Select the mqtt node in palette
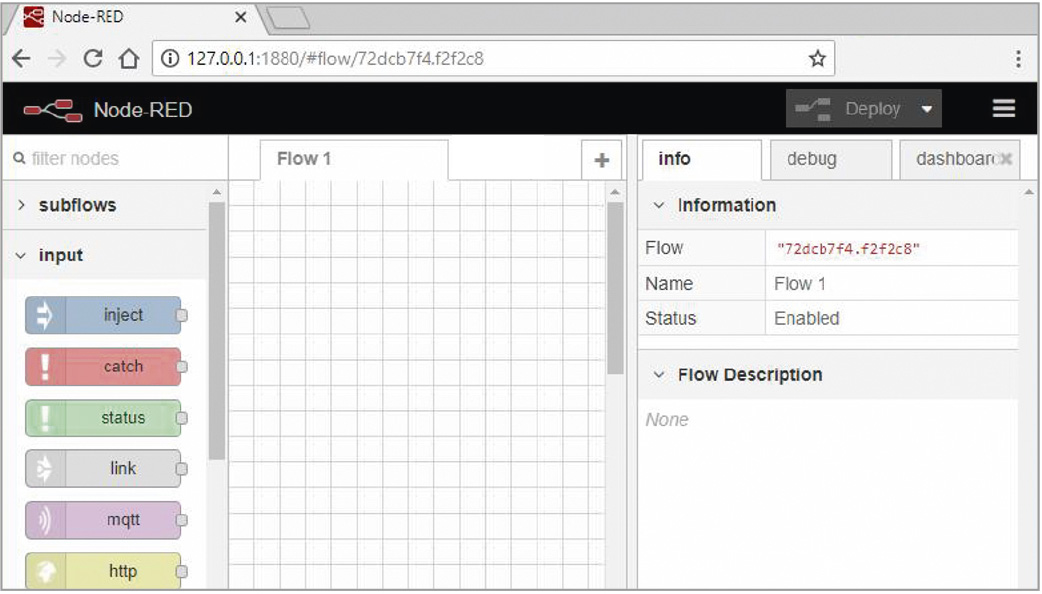This screenshot has width=1042, height=594. point(103,520)
